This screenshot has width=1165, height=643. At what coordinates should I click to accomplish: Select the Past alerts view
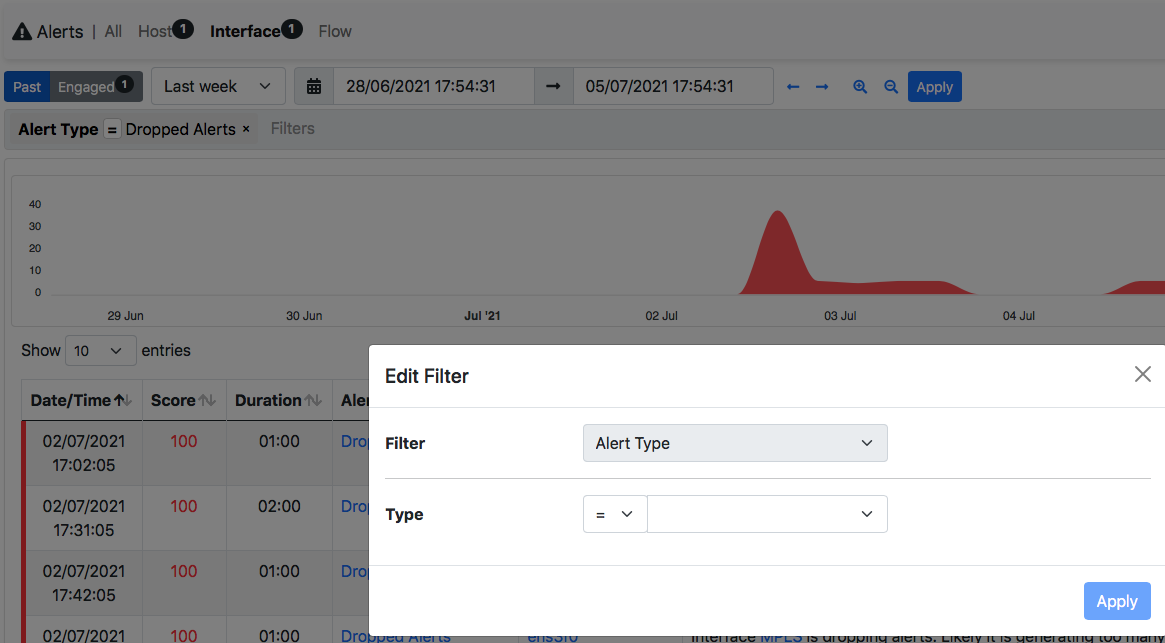(26, 86)
